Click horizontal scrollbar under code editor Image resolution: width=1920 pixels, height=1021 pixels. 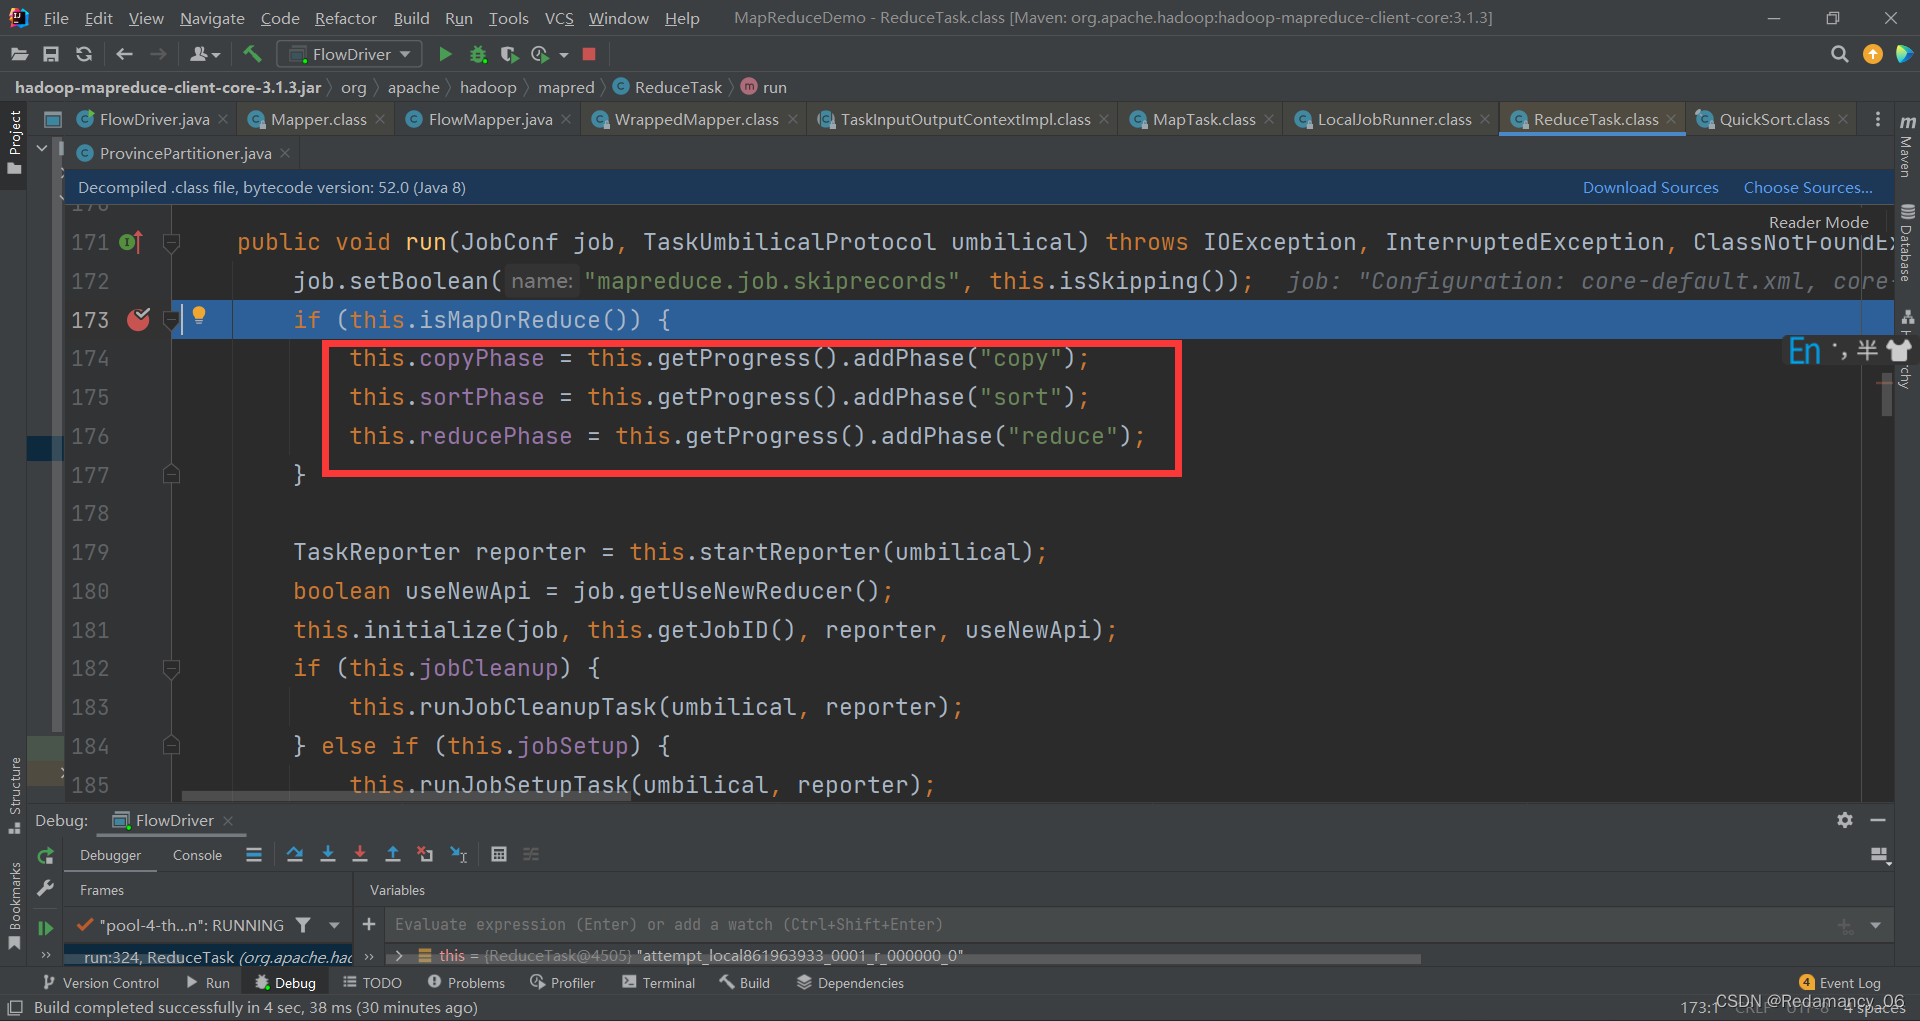pyautogui.click(x=406, y=797)
